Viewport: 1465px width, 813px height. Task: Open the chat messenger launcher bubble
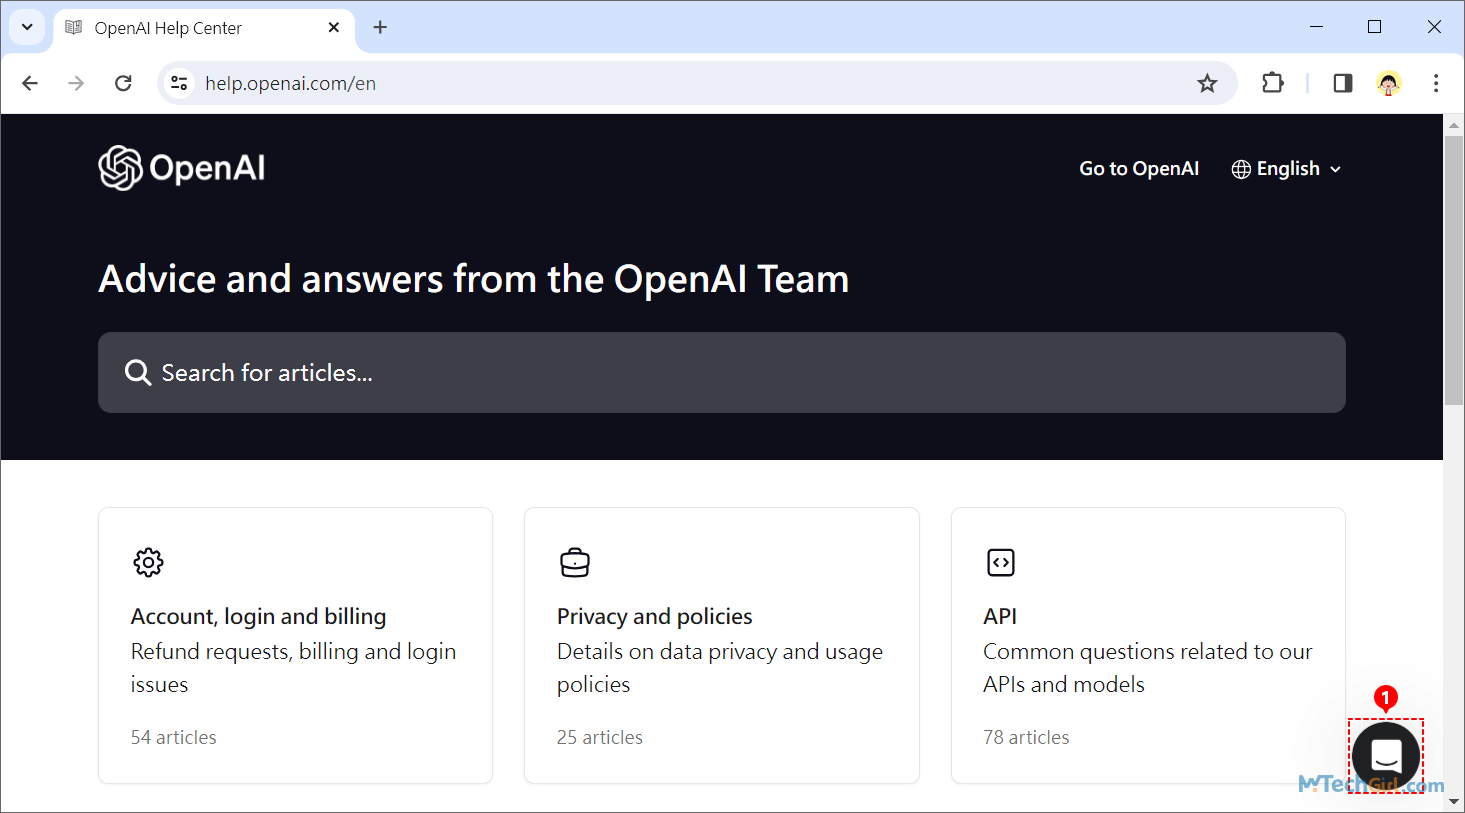coord(1386,756)
